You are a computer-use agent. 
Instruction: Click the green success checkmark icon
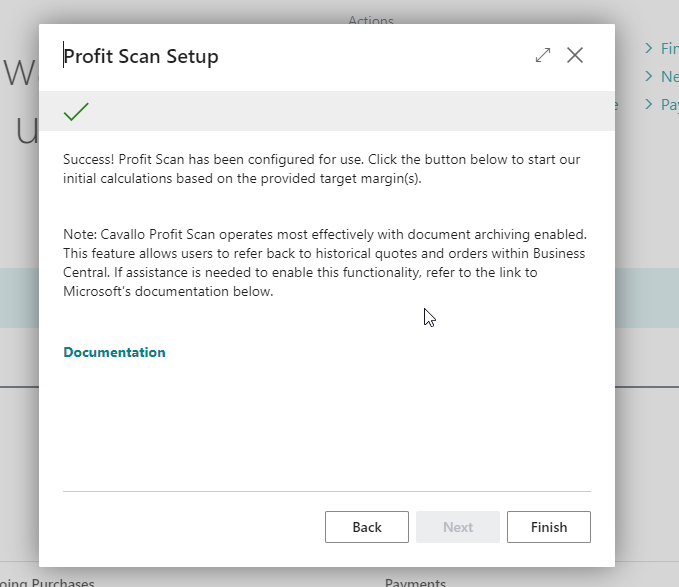pos(76,111)
